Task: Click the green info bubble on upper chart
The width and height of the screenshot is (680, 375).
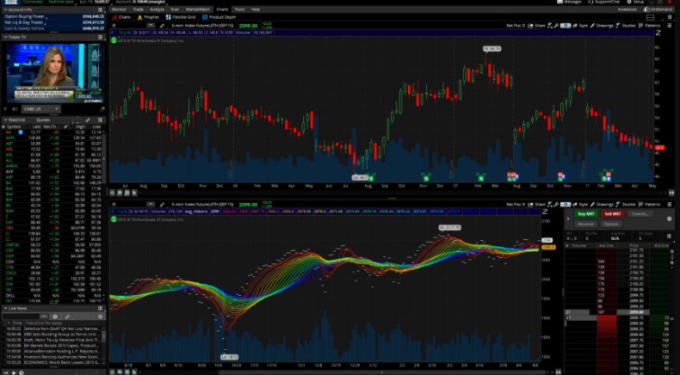Action: click(x=114, y=40)
